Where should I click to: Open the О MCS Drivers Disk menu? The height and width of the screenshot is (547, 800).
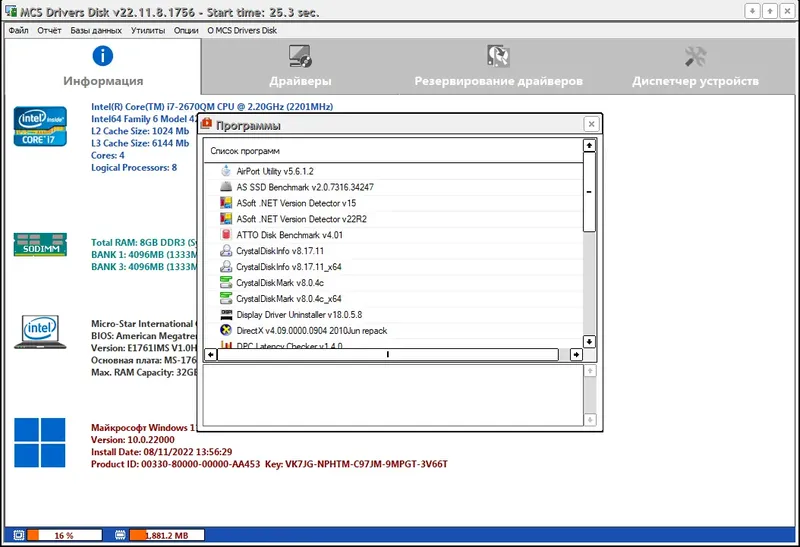242,31
